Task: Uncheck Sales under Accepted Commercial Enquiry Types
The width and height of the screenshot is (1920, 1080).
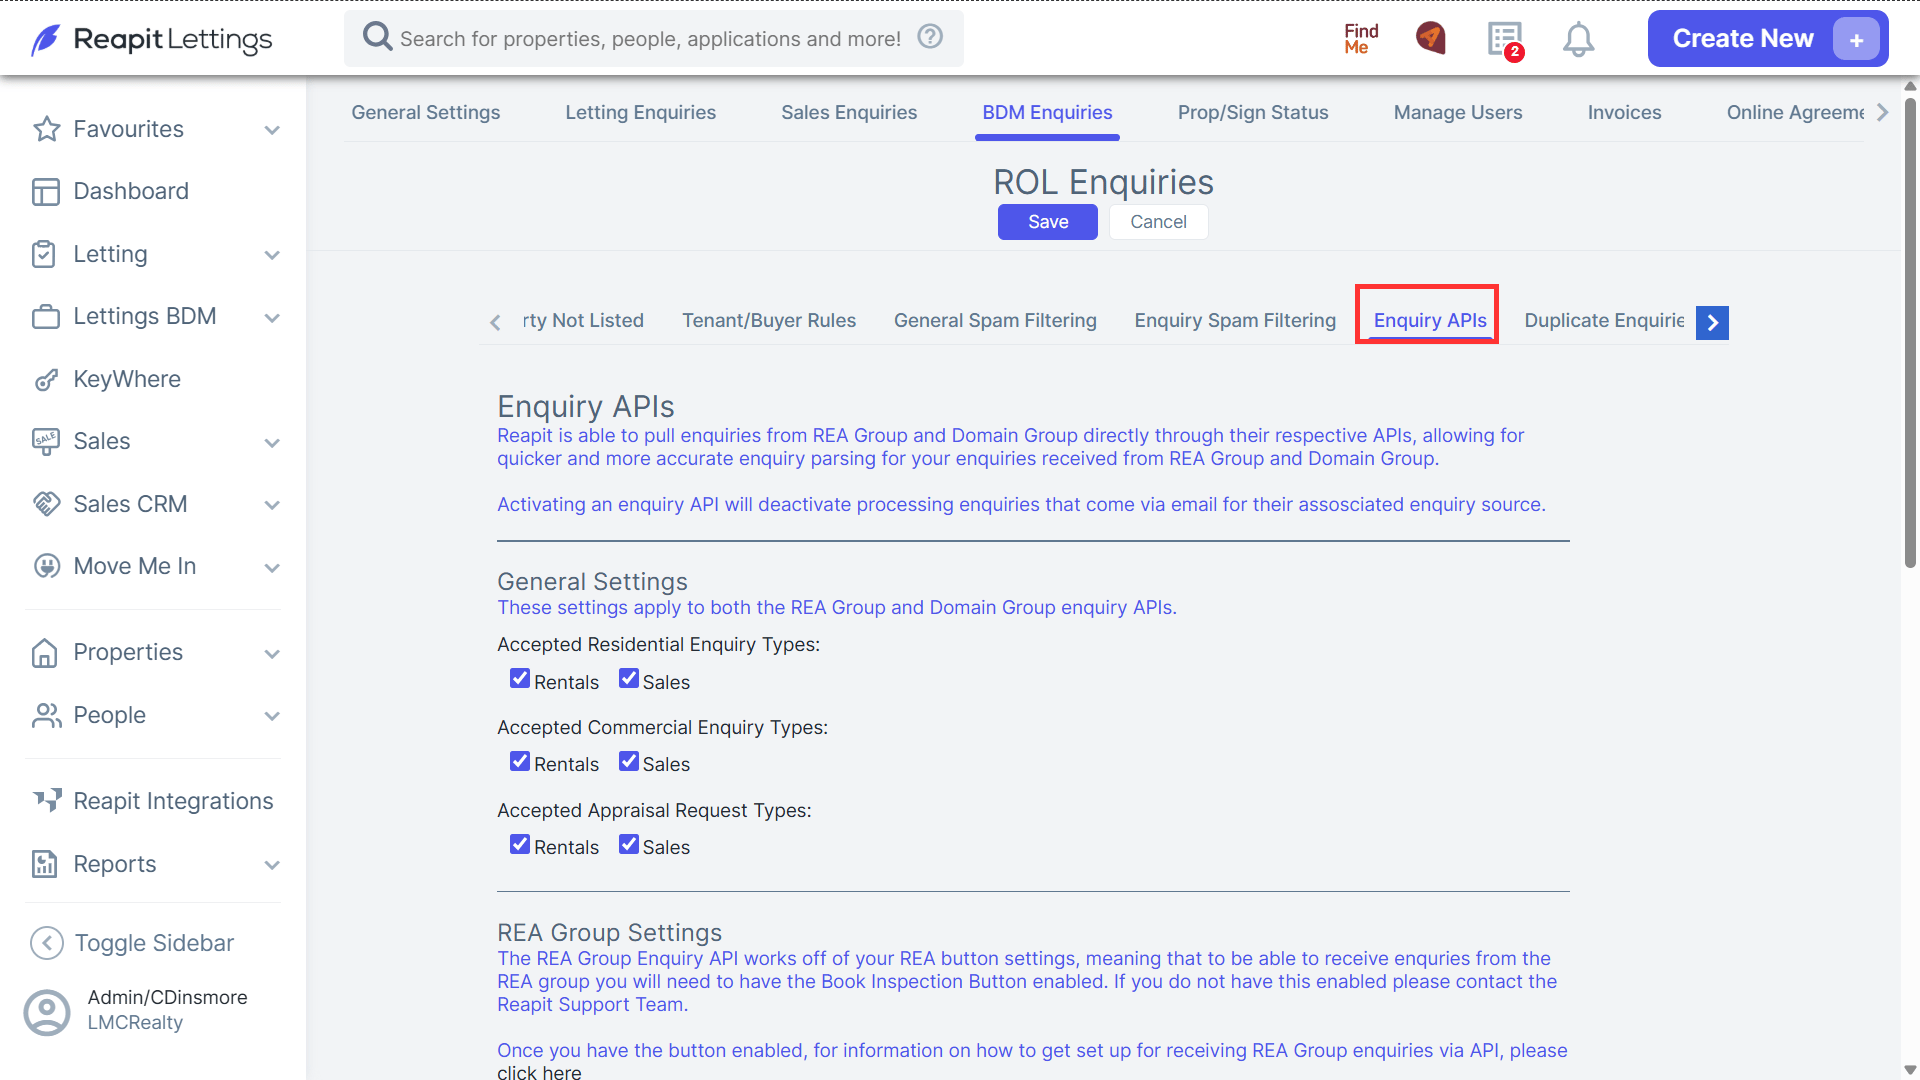Action: coord(628,761)
